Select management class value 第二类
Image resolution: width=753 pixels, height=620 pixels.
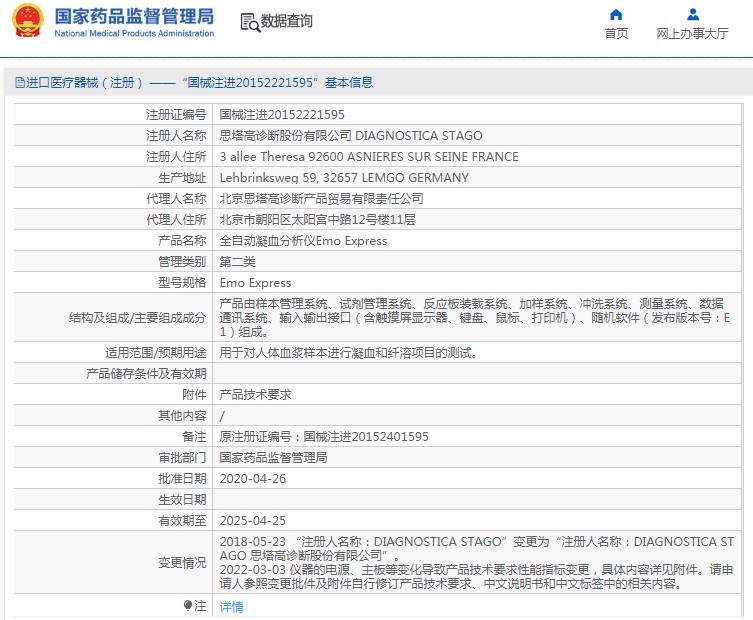tap(238, 262)
